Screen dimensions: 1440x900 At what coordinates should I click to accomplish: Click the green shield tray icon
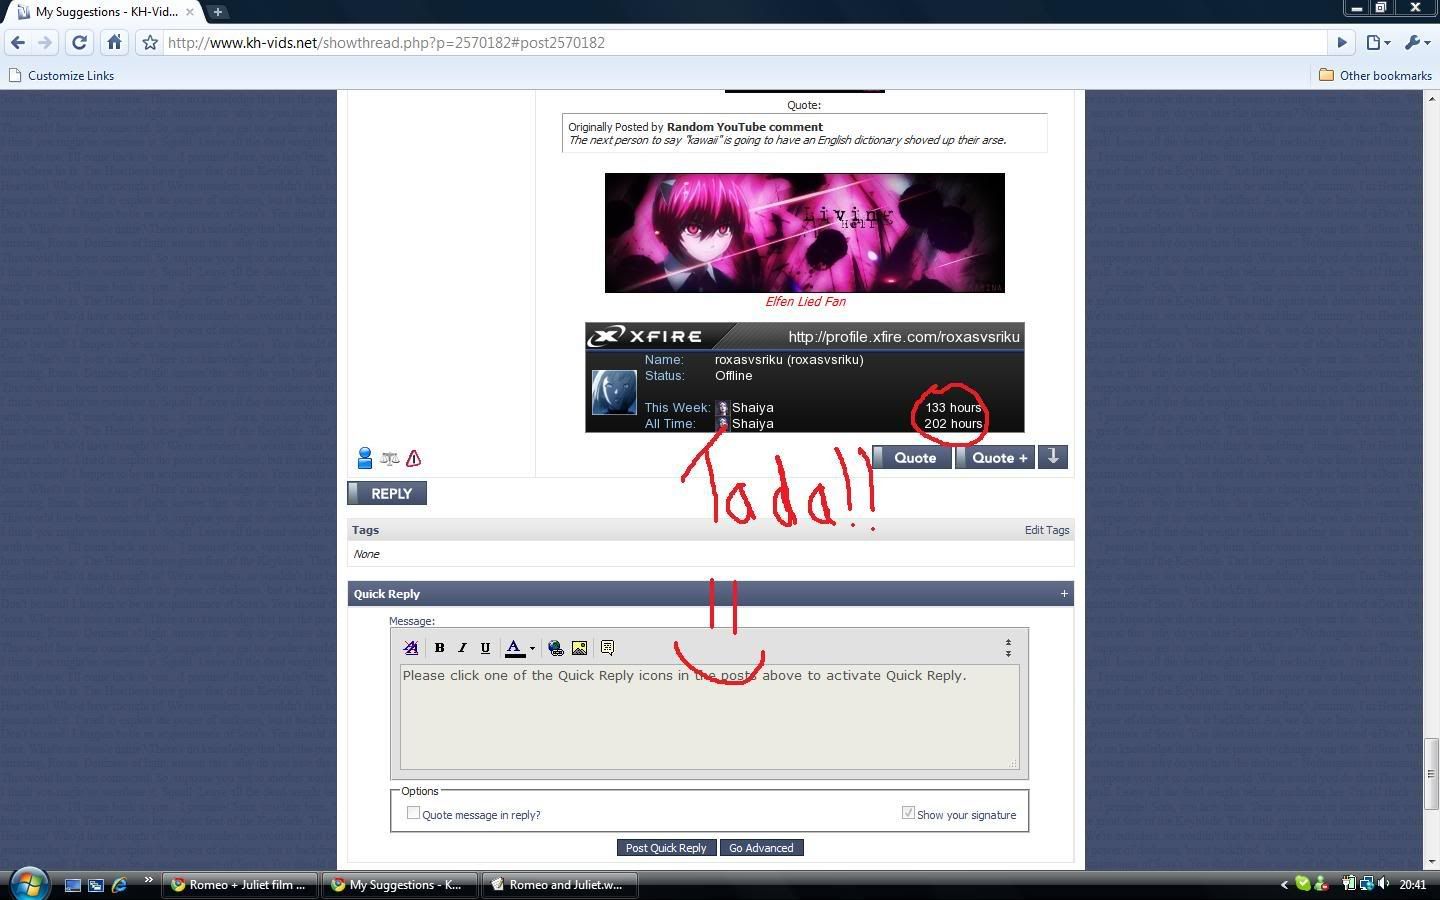point(1303,884)
